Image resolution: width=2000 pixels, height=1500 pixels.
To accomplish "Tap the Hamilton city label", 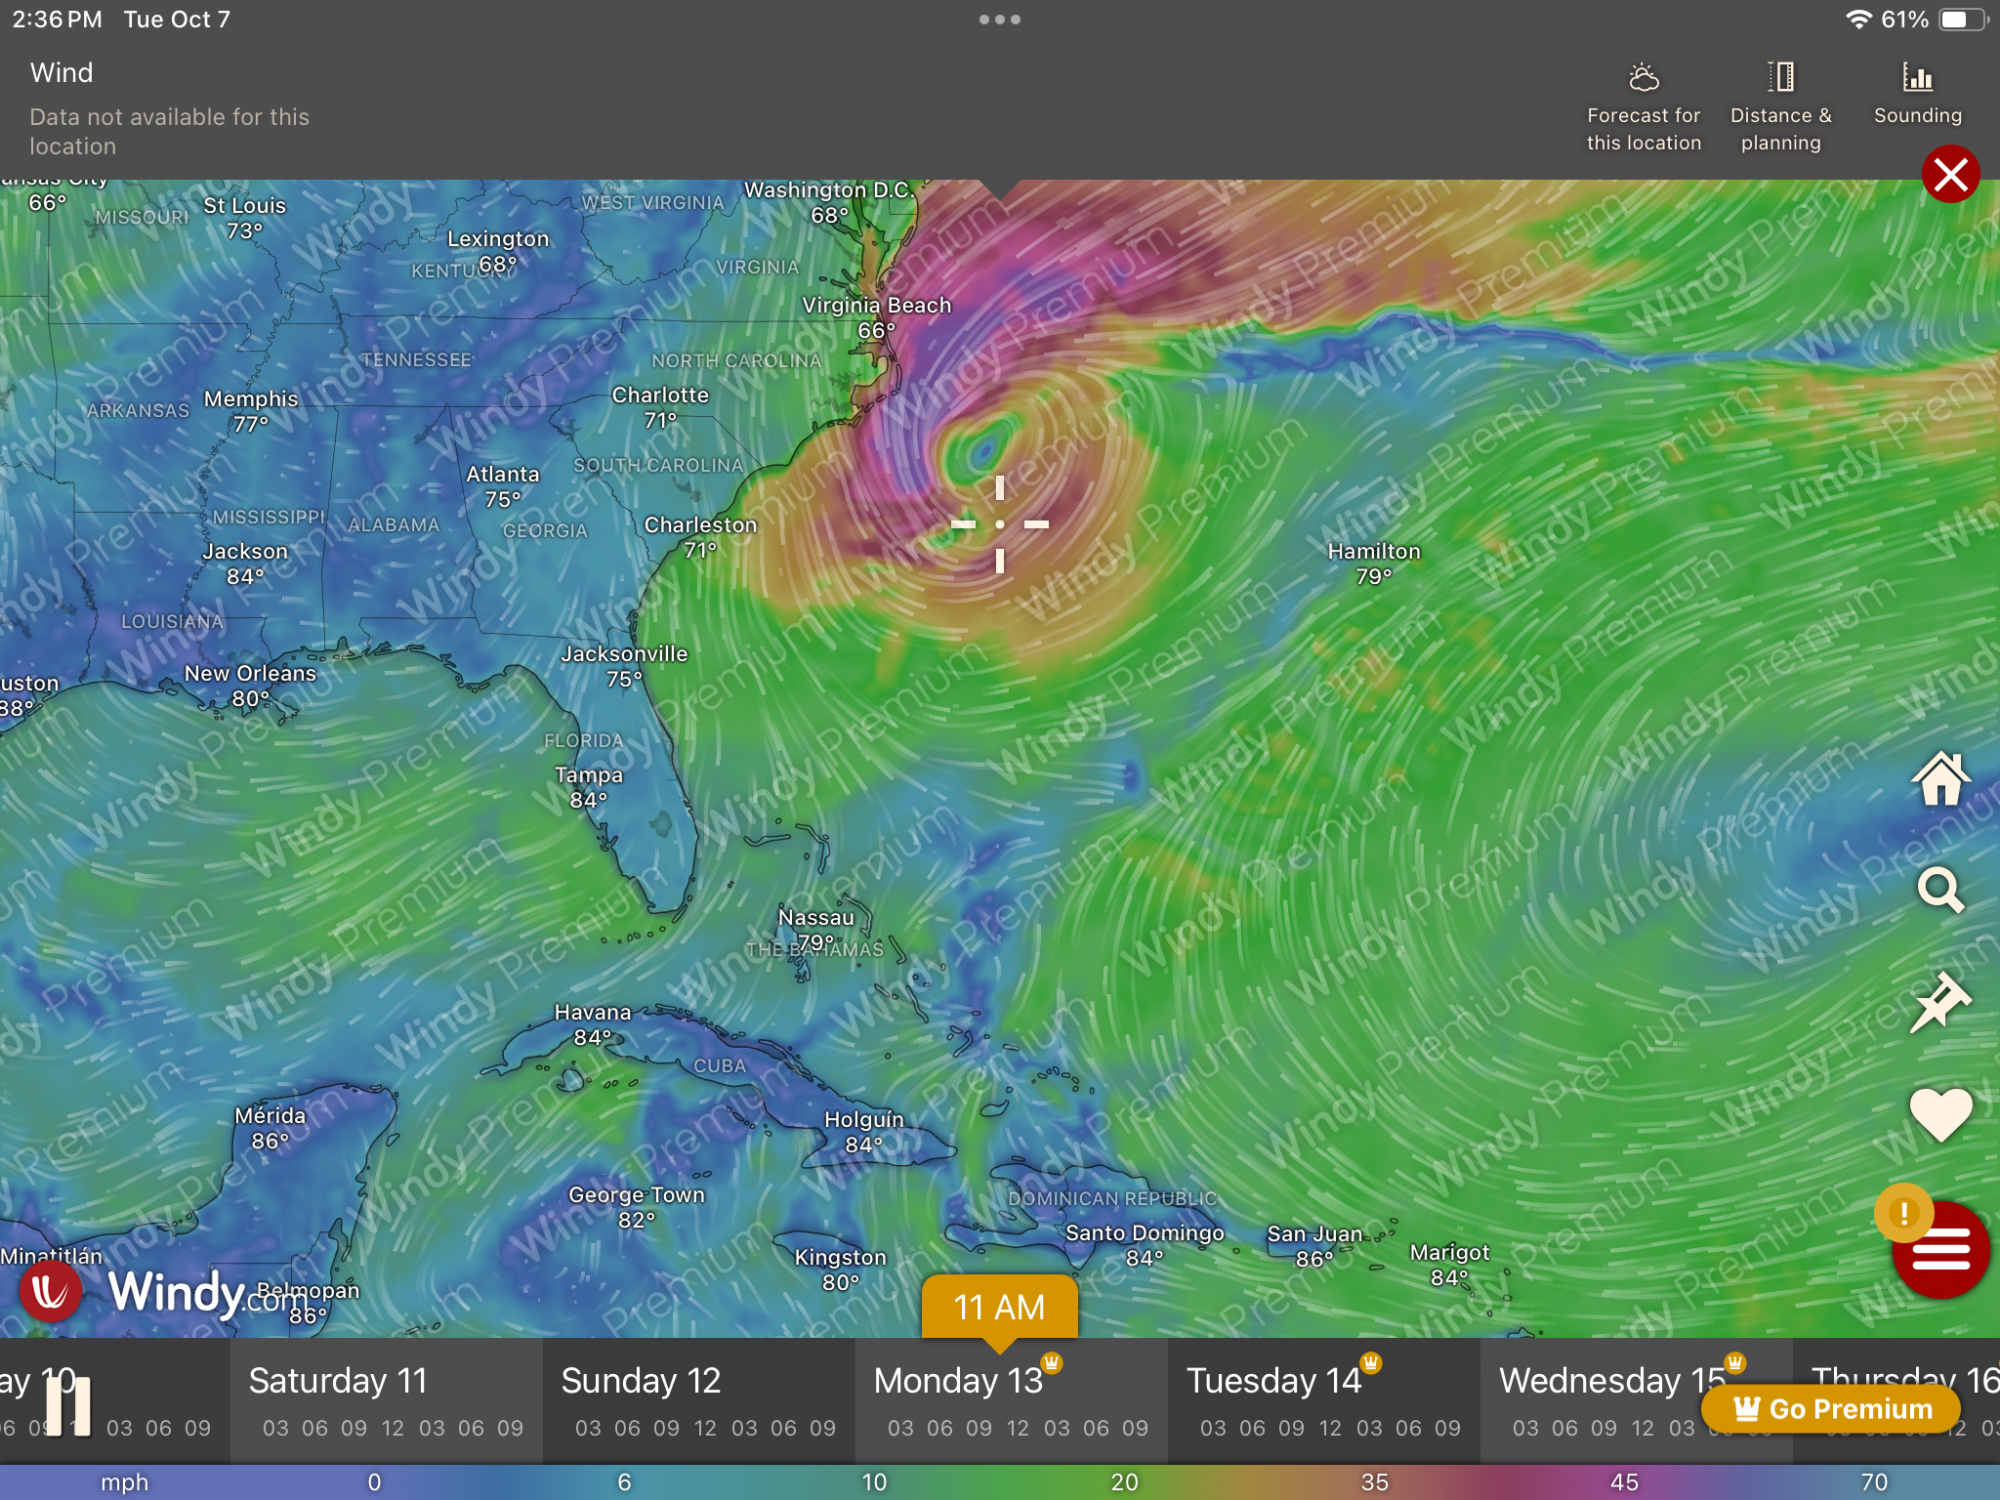I will point(1373,551).
